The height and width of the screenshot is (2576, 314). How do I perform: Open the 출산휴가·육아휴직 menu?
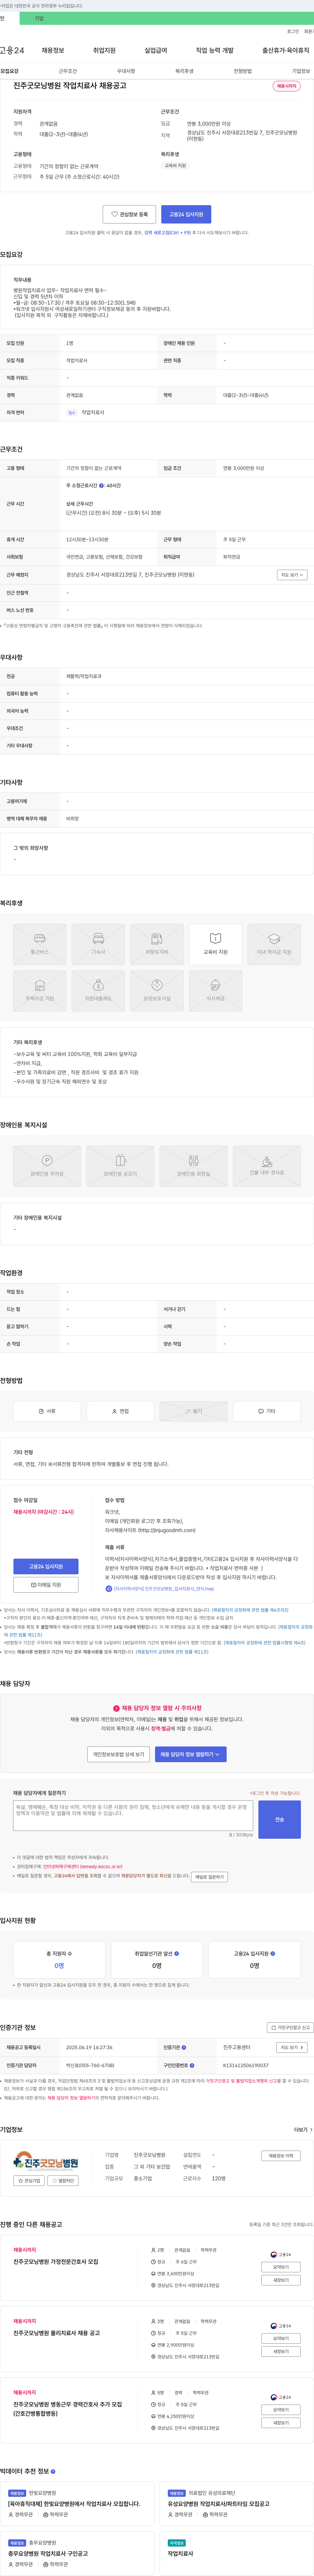coord(286,50)
